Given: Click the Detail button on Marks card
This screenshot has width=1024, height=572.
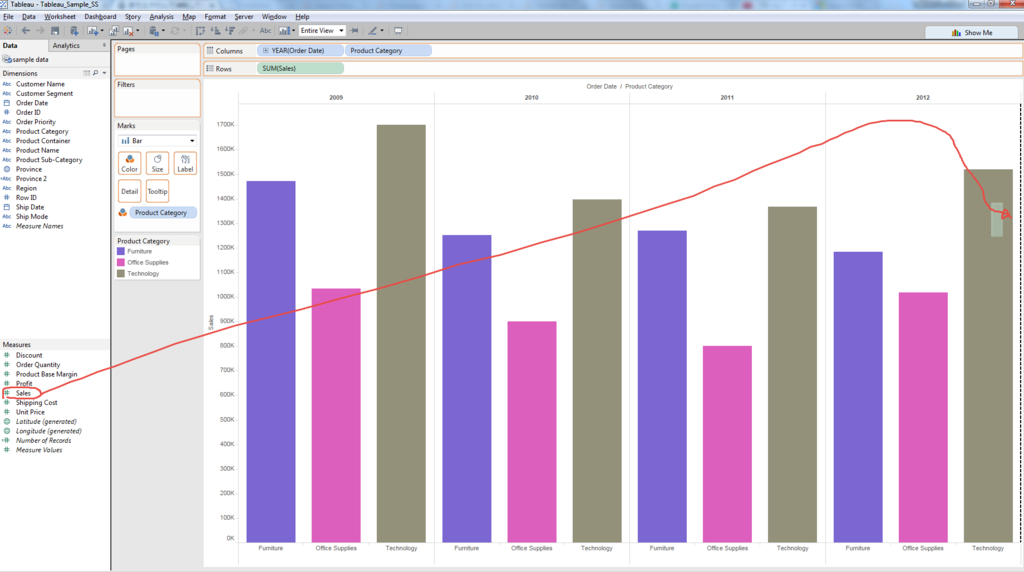Looking at the screenshot, I should pos(129,191).
